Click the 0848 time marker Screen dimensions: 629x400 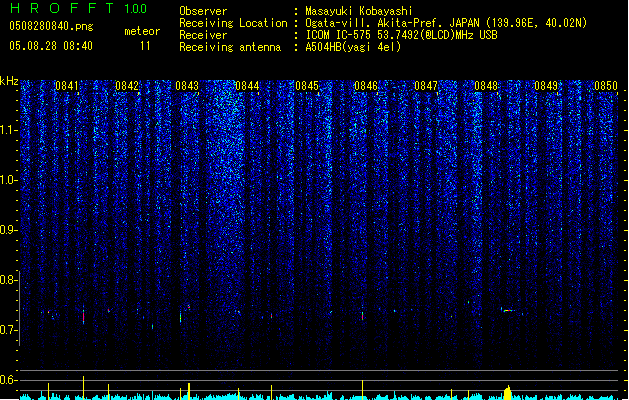pos(486,86)
